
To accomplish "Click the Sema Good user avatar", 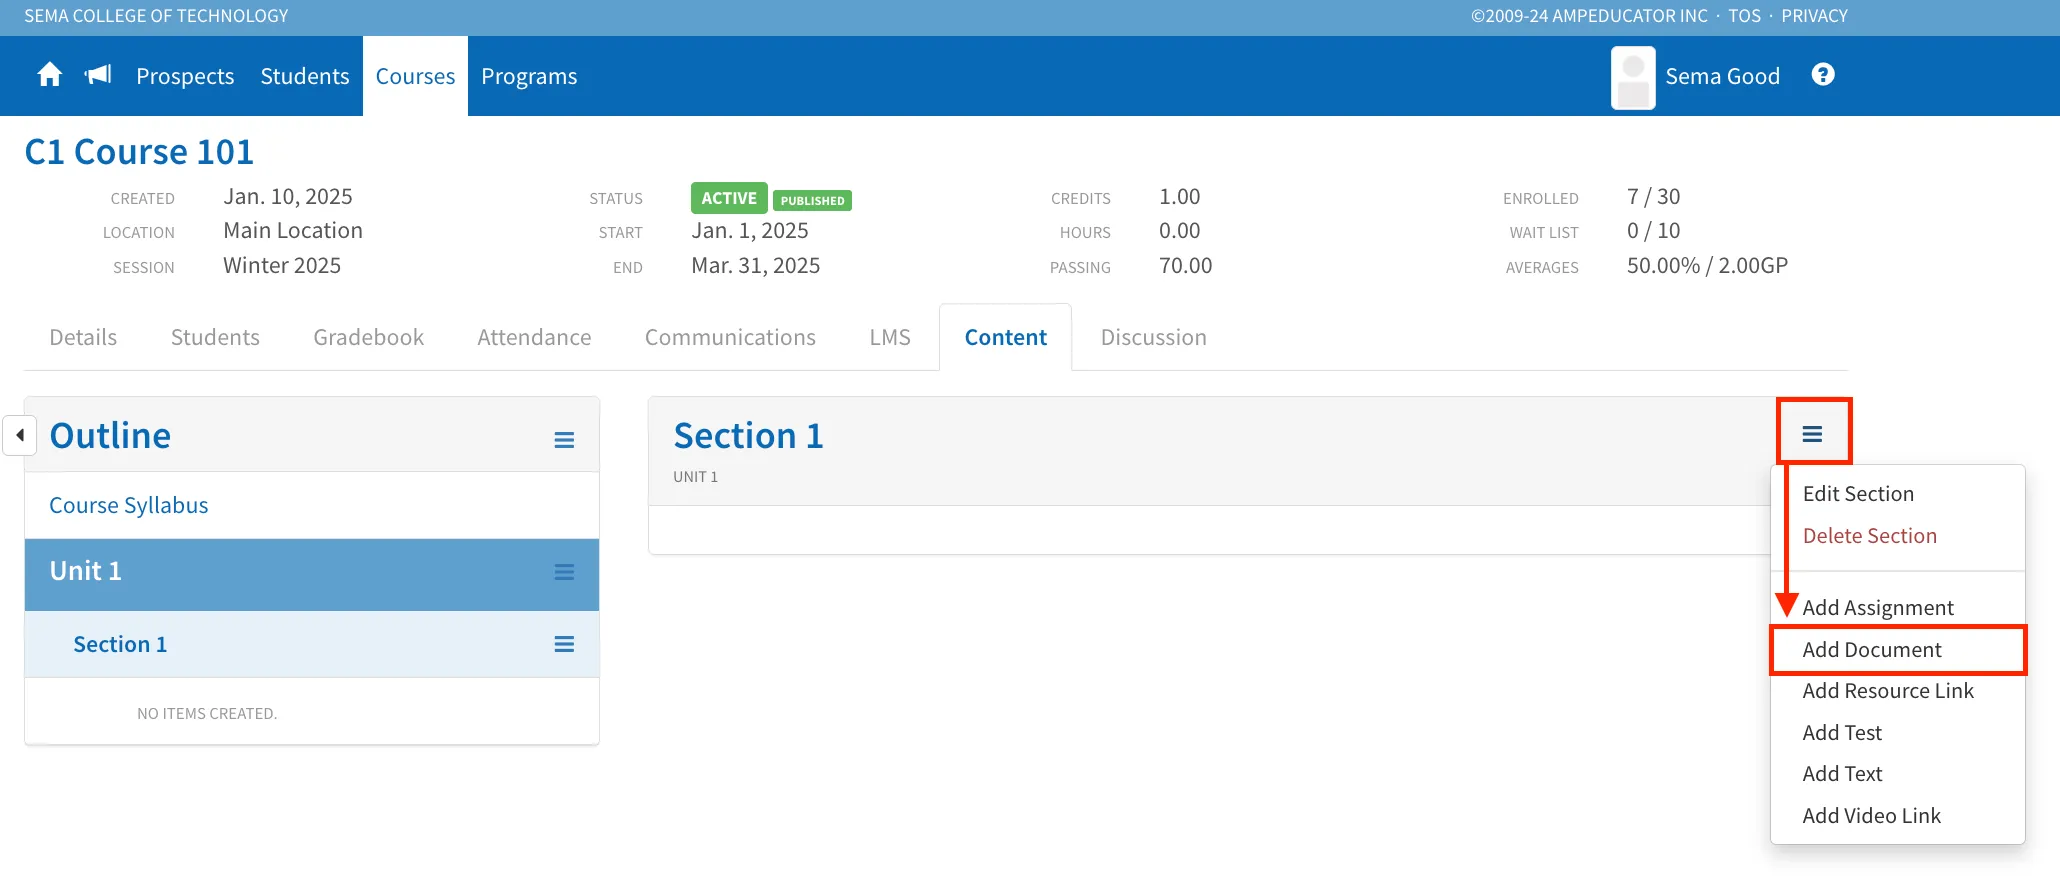I will coord(1633,77).
